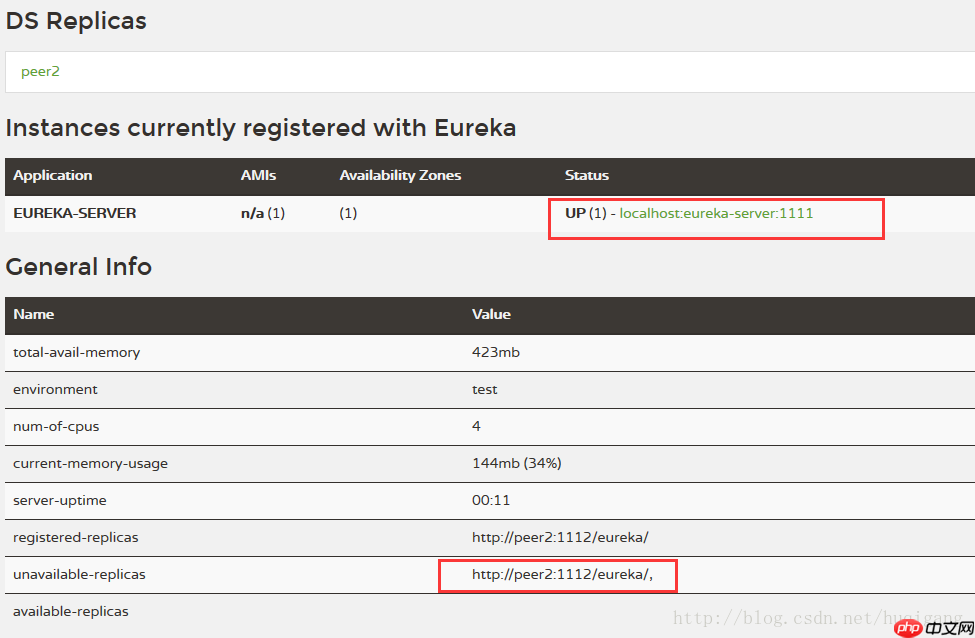The image size is (975, 638).
Task: Click the Application column header
Action: point(52,175)
